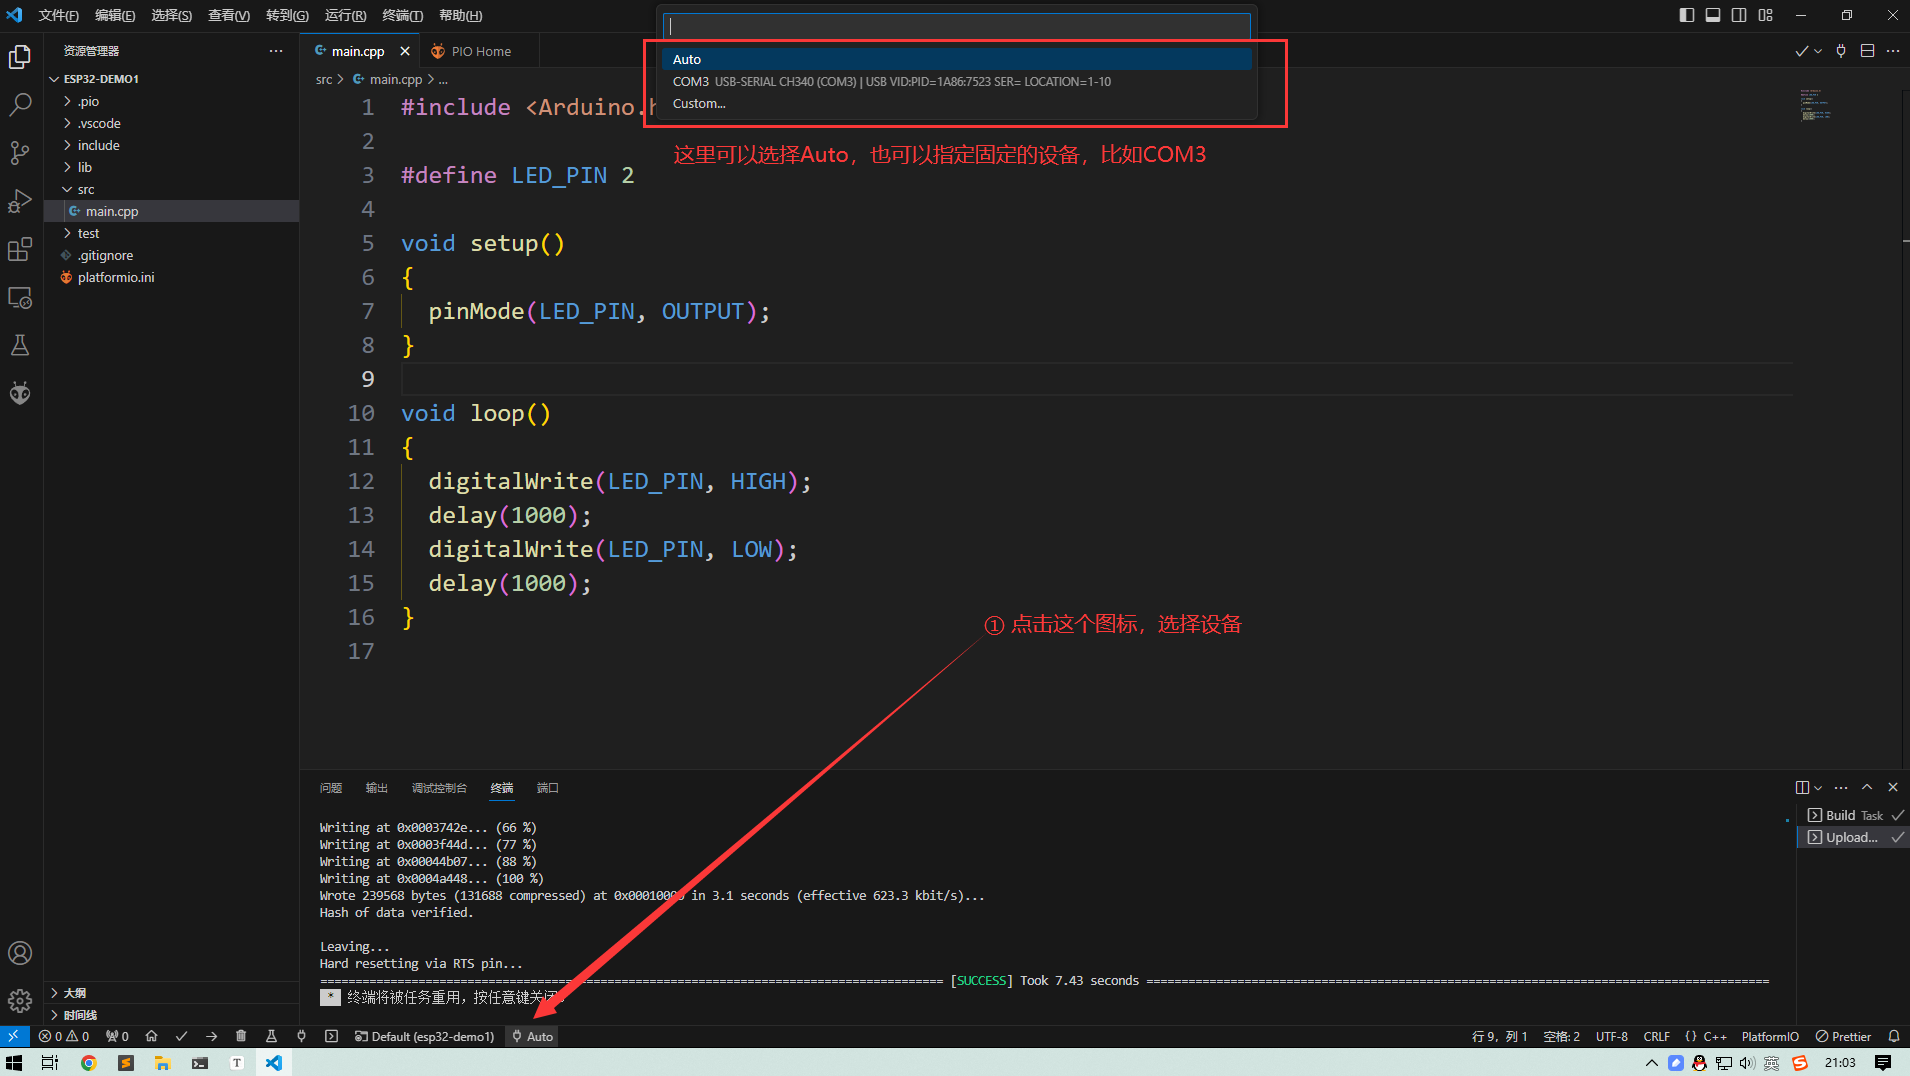Click PlatformIO Upload arrow in status bar
The width and height of the screenshot is (1910, 1076).
tap(211, 1036)
